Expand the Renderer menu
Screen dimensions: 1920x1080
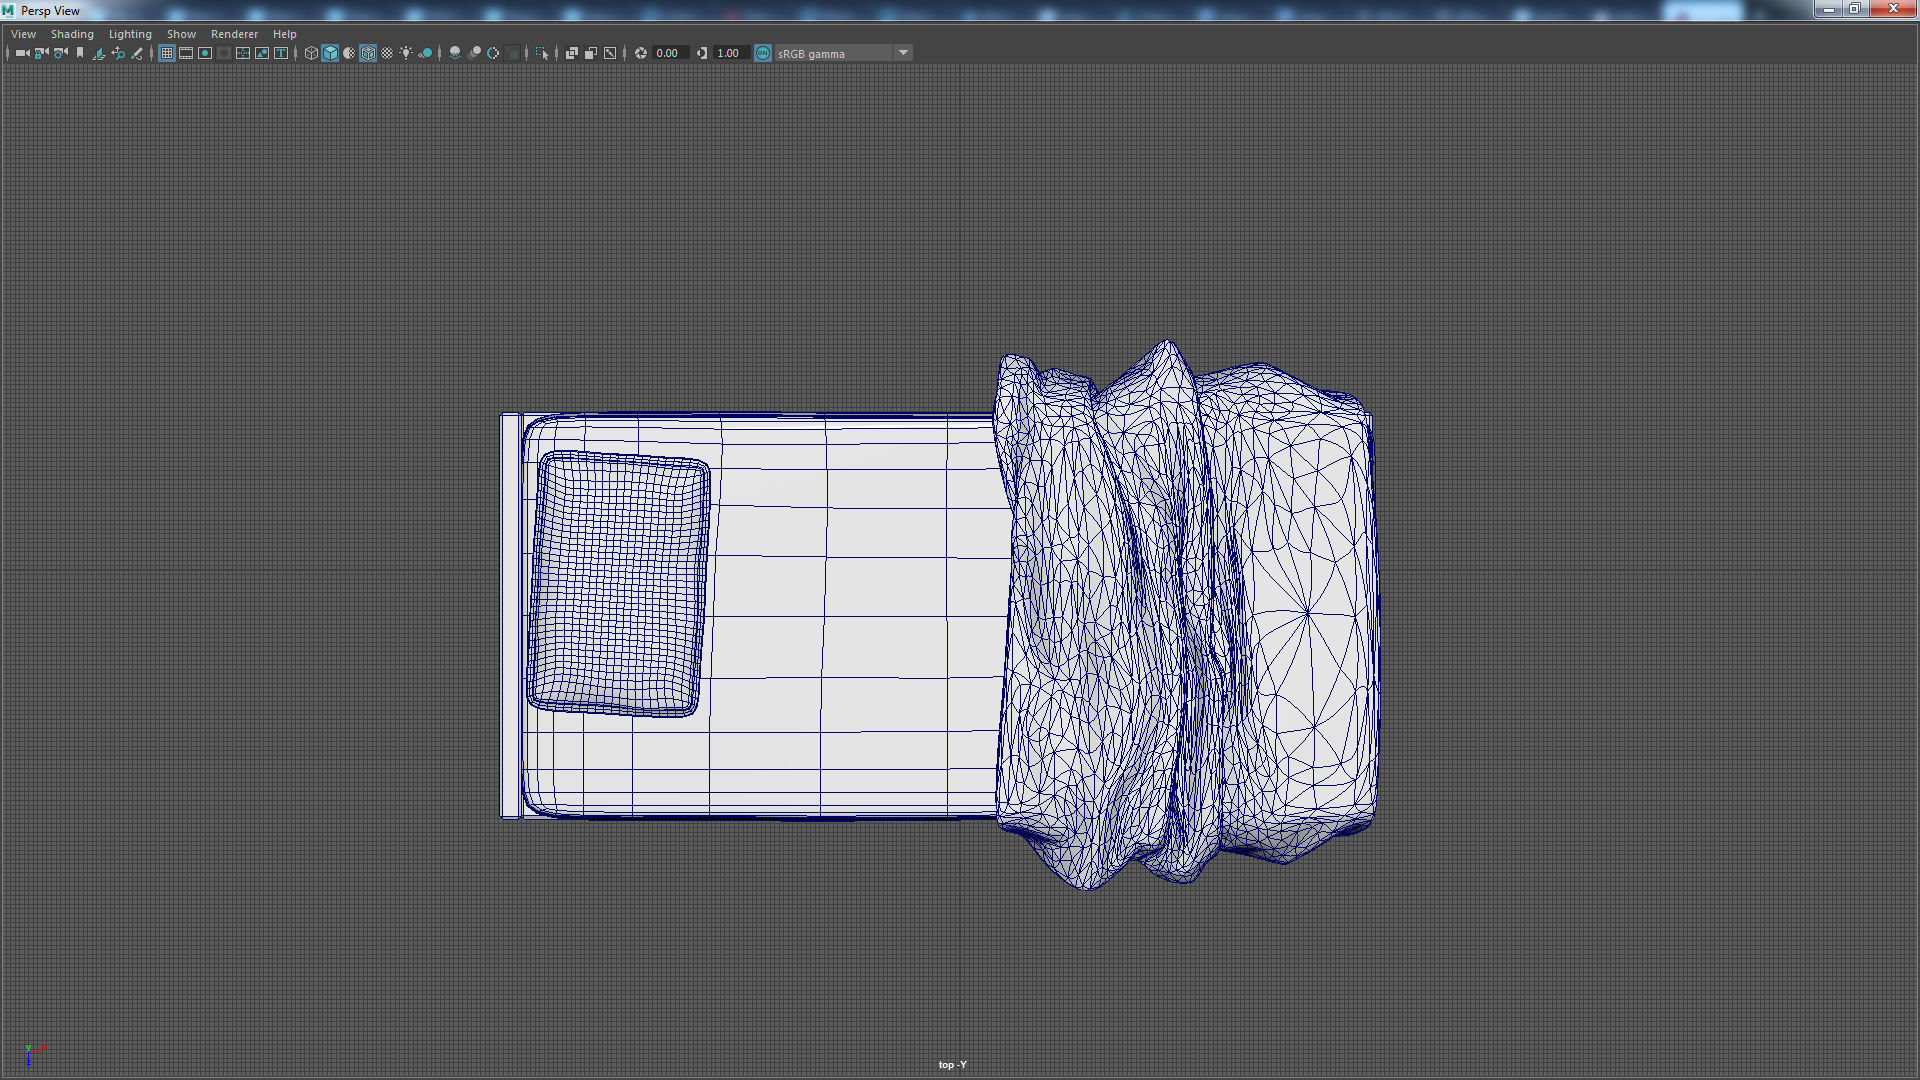[234, 34]
